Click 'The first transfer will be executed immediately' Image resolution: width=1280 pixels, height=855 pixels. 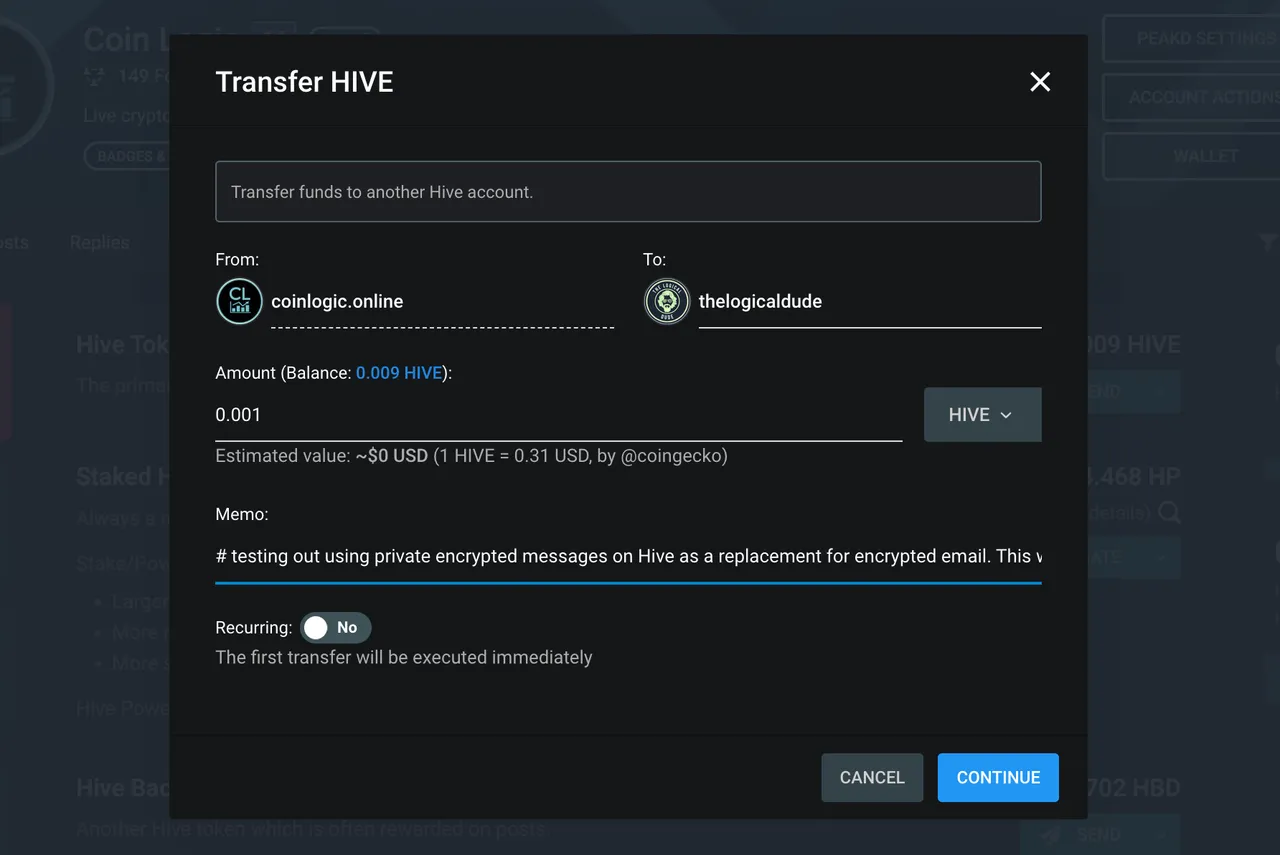(x=404, y=657)
